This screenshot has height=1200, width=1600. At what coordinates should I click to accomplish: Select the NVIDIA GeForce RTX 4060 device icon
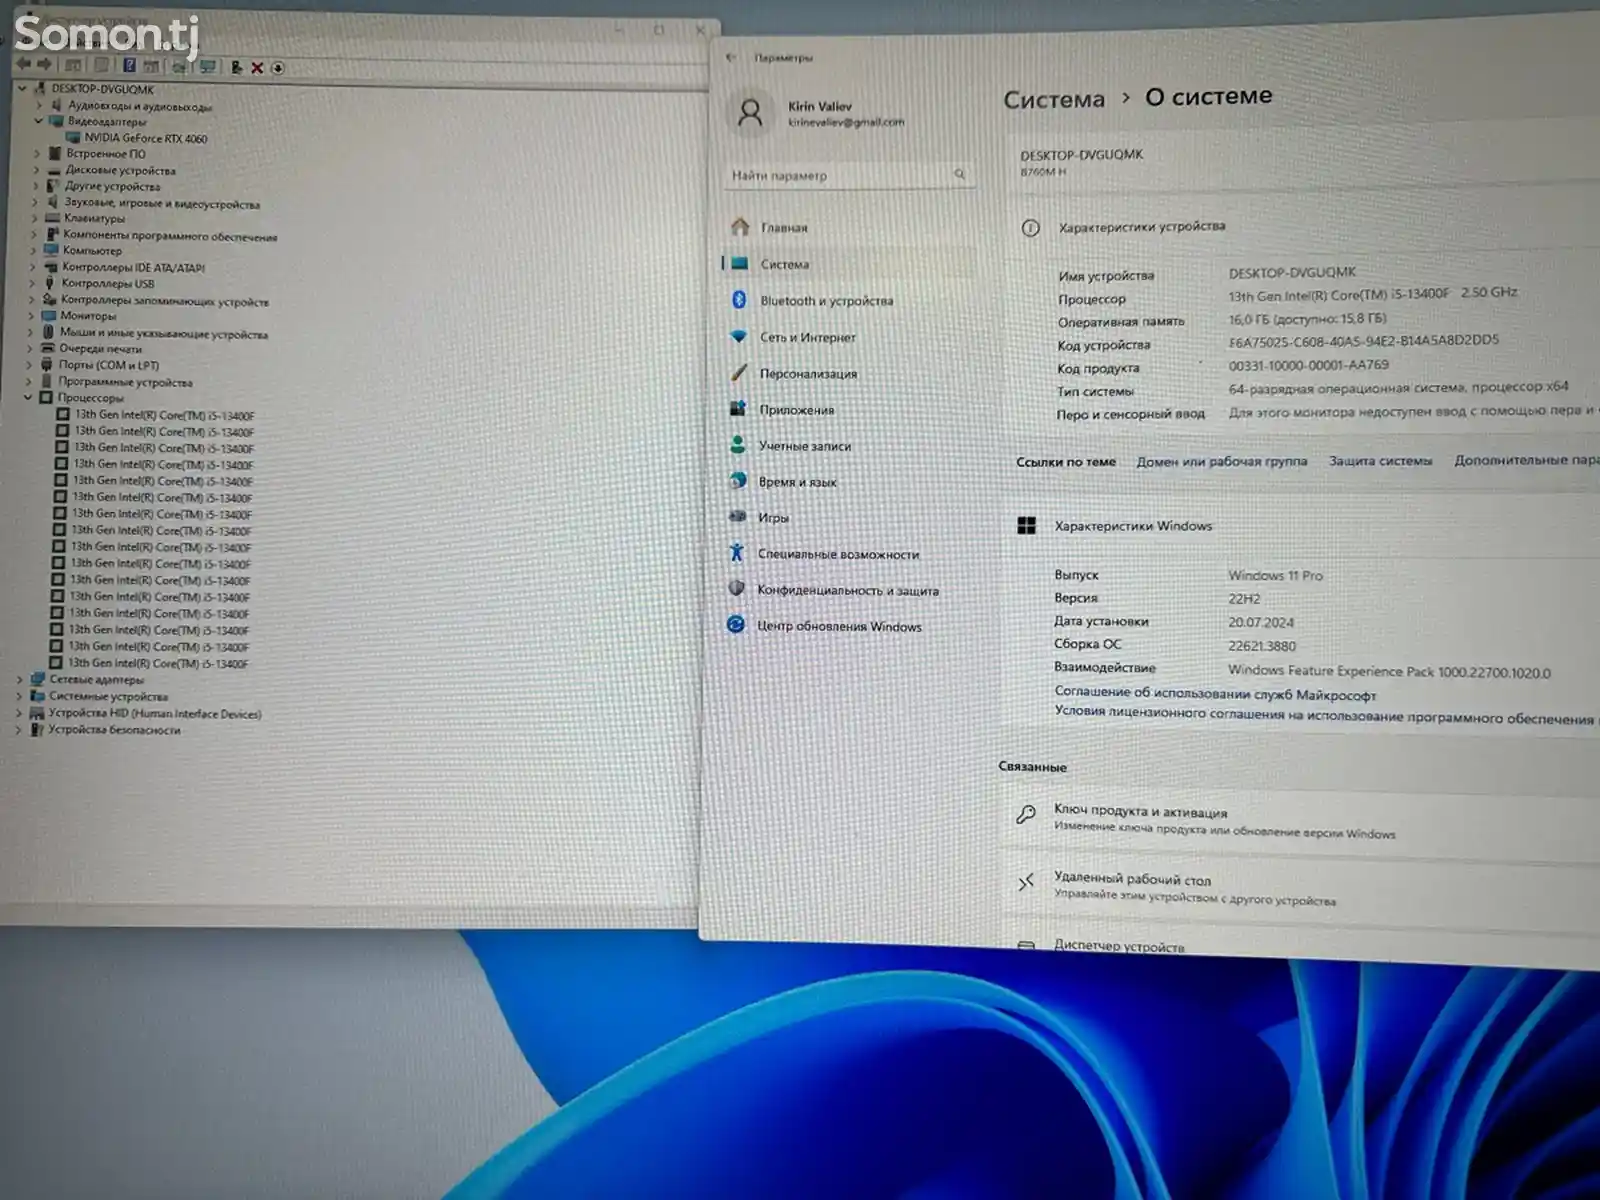[73, 138]
